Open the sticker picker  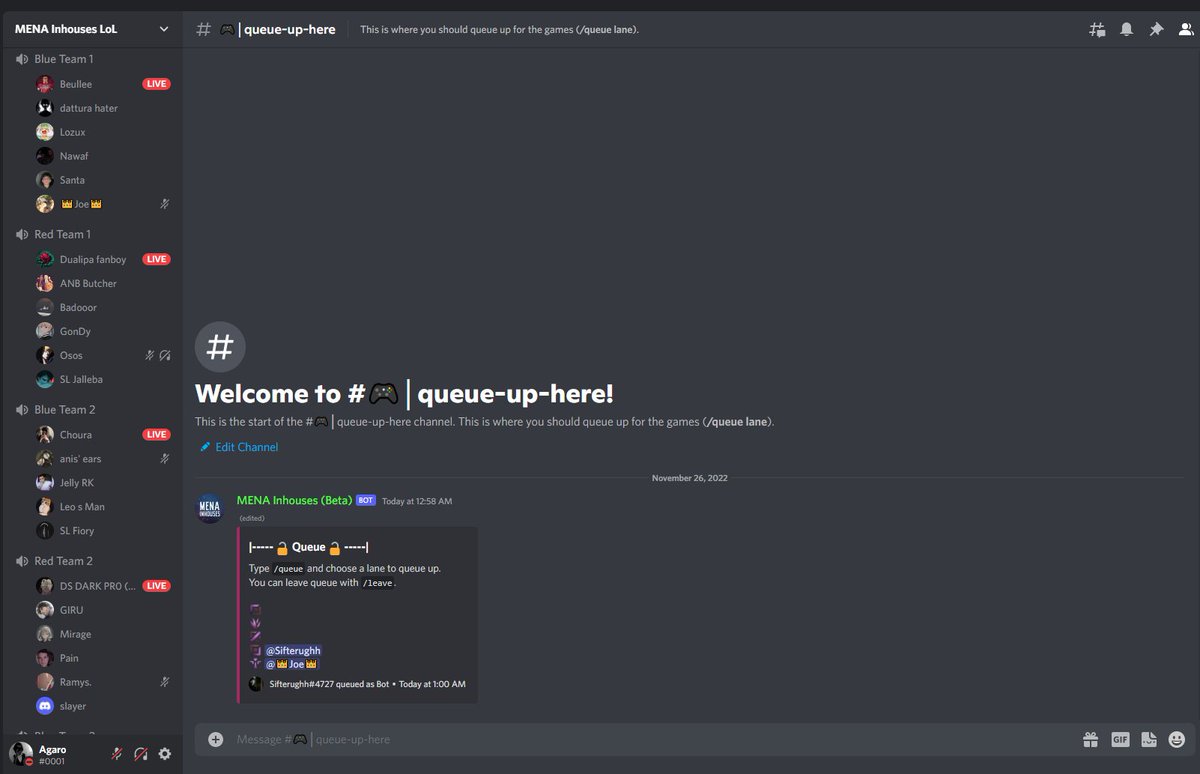1149,739
